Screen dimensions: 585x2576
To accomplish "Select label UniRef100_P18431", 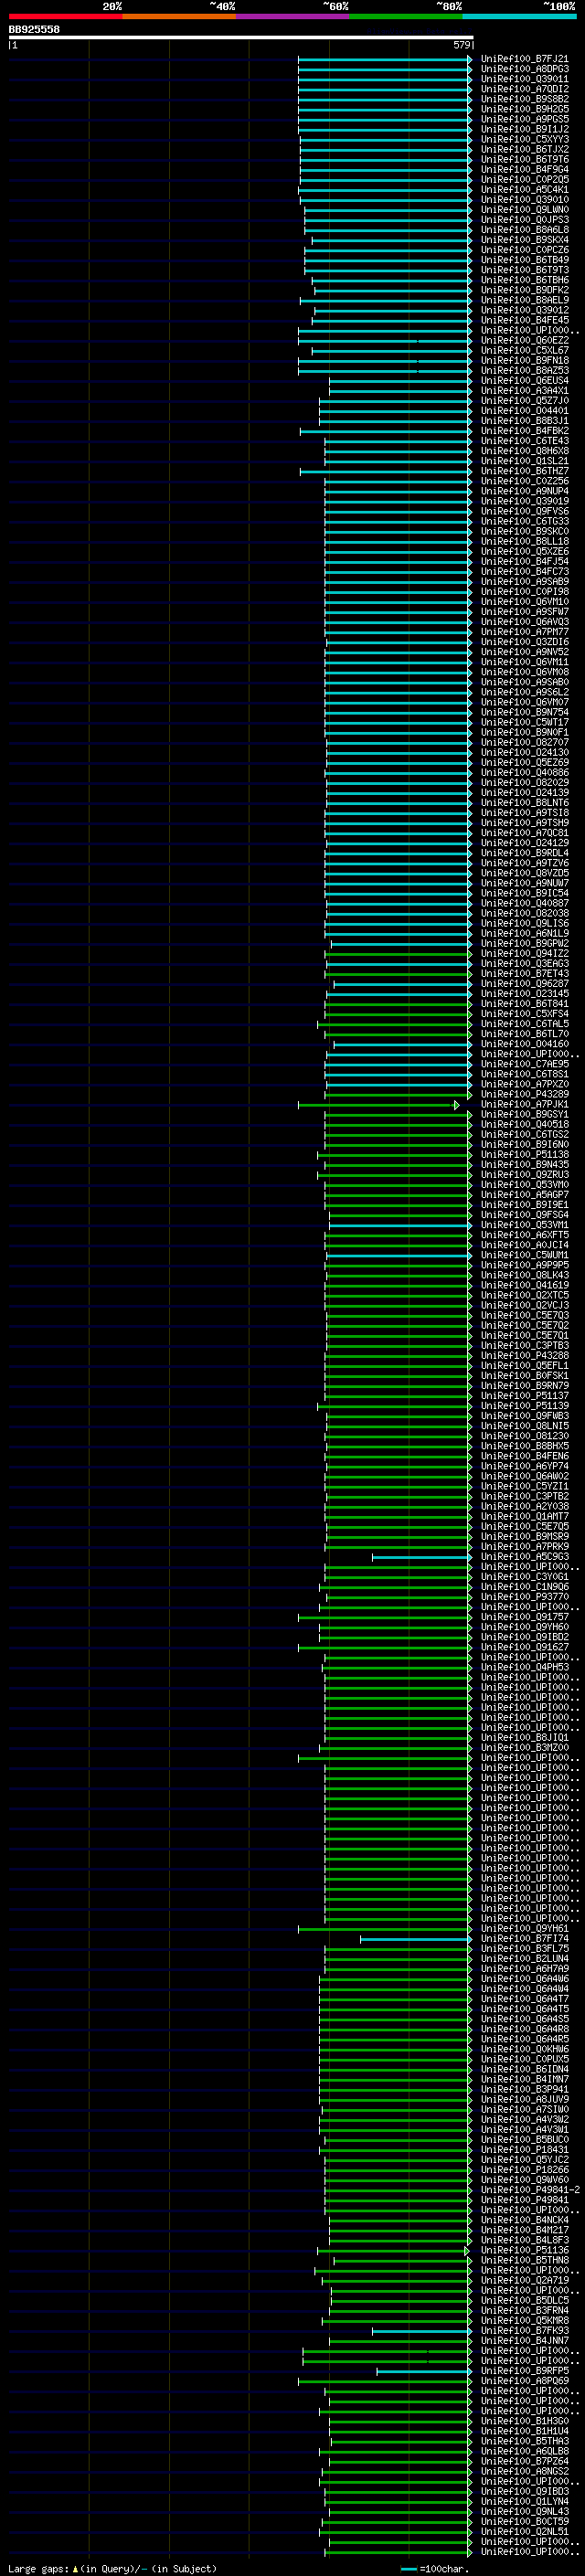I will 524,2150.
